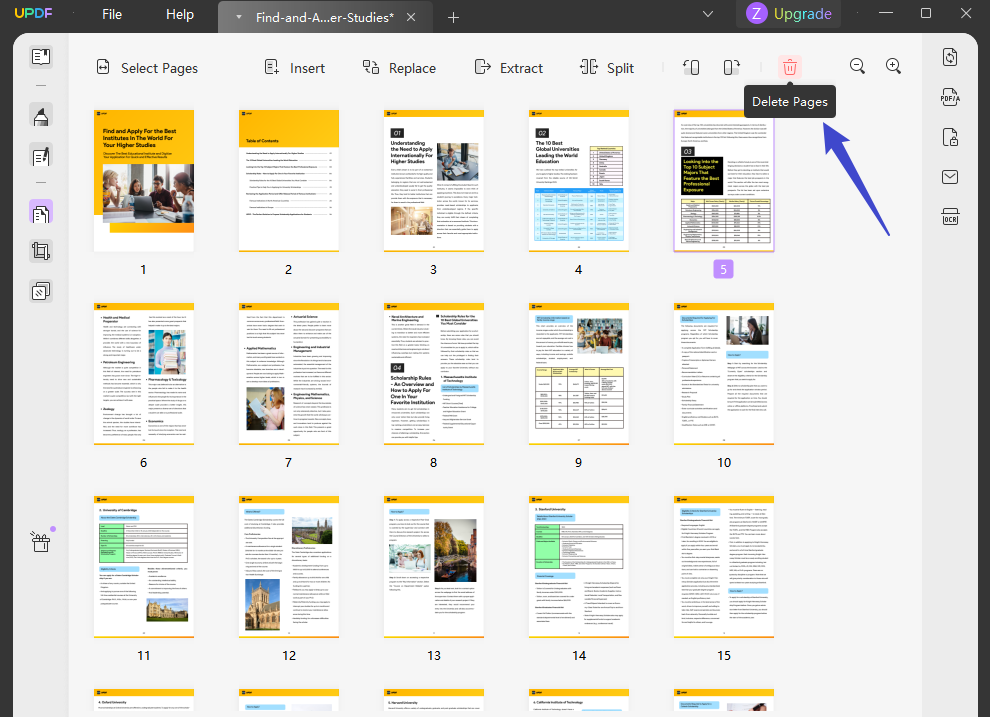Open the Help menu
Viewport: 990px width, 717px height.
click(x=179, y=14)
